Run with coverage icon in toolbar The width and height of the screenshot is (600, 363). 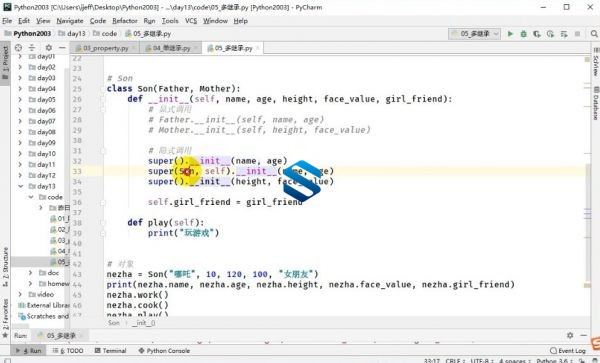[x=537, y=34]
